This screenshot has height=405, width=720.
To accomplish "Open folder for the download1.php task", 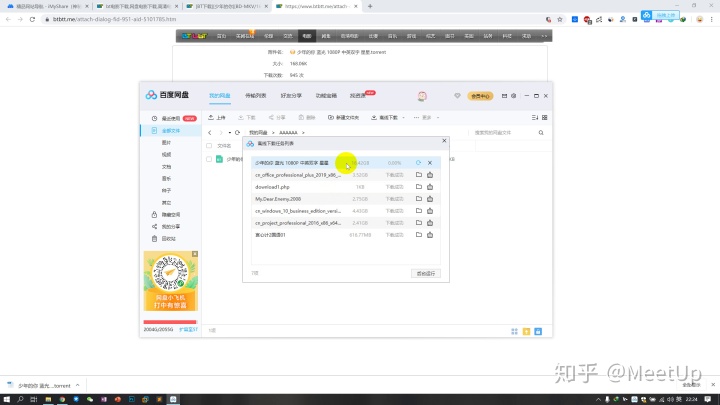I will (419, 187).
